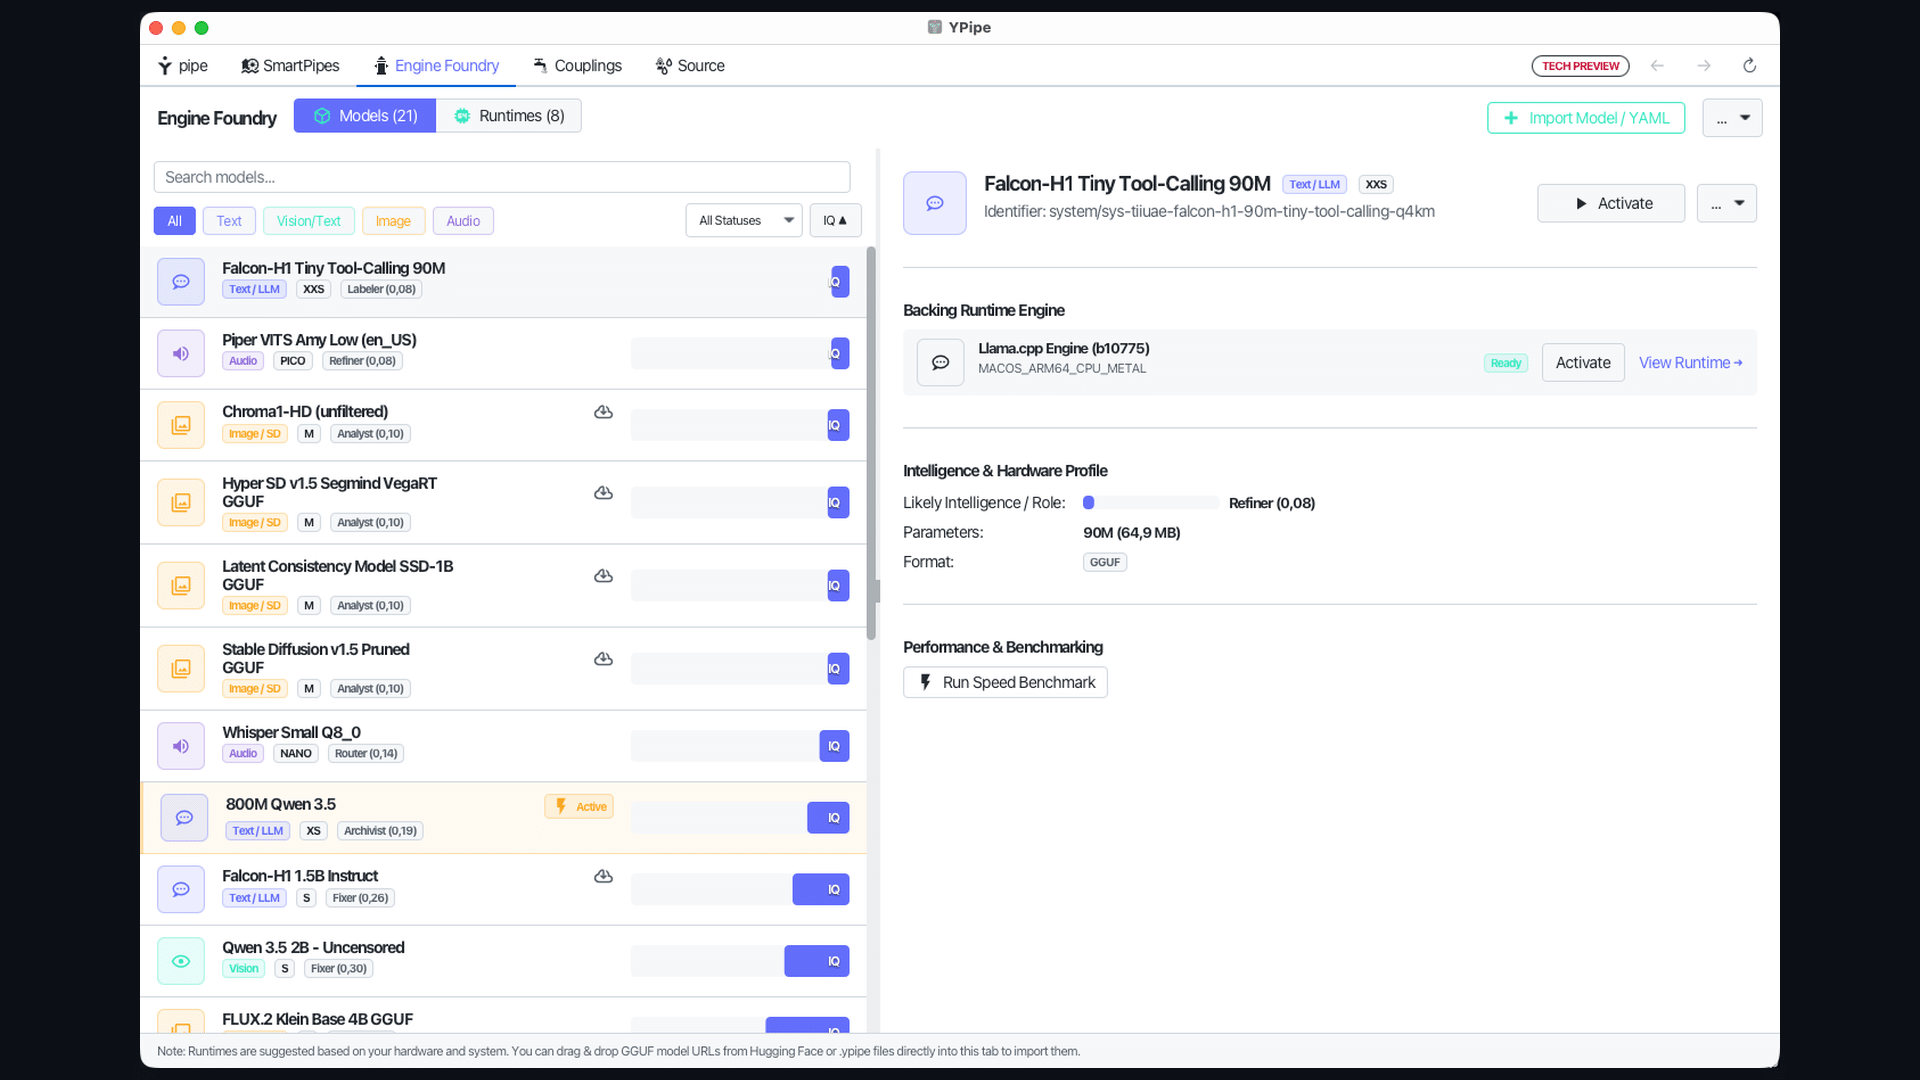Open the Source tab
1920x1080 pixels.
(690, 66)
